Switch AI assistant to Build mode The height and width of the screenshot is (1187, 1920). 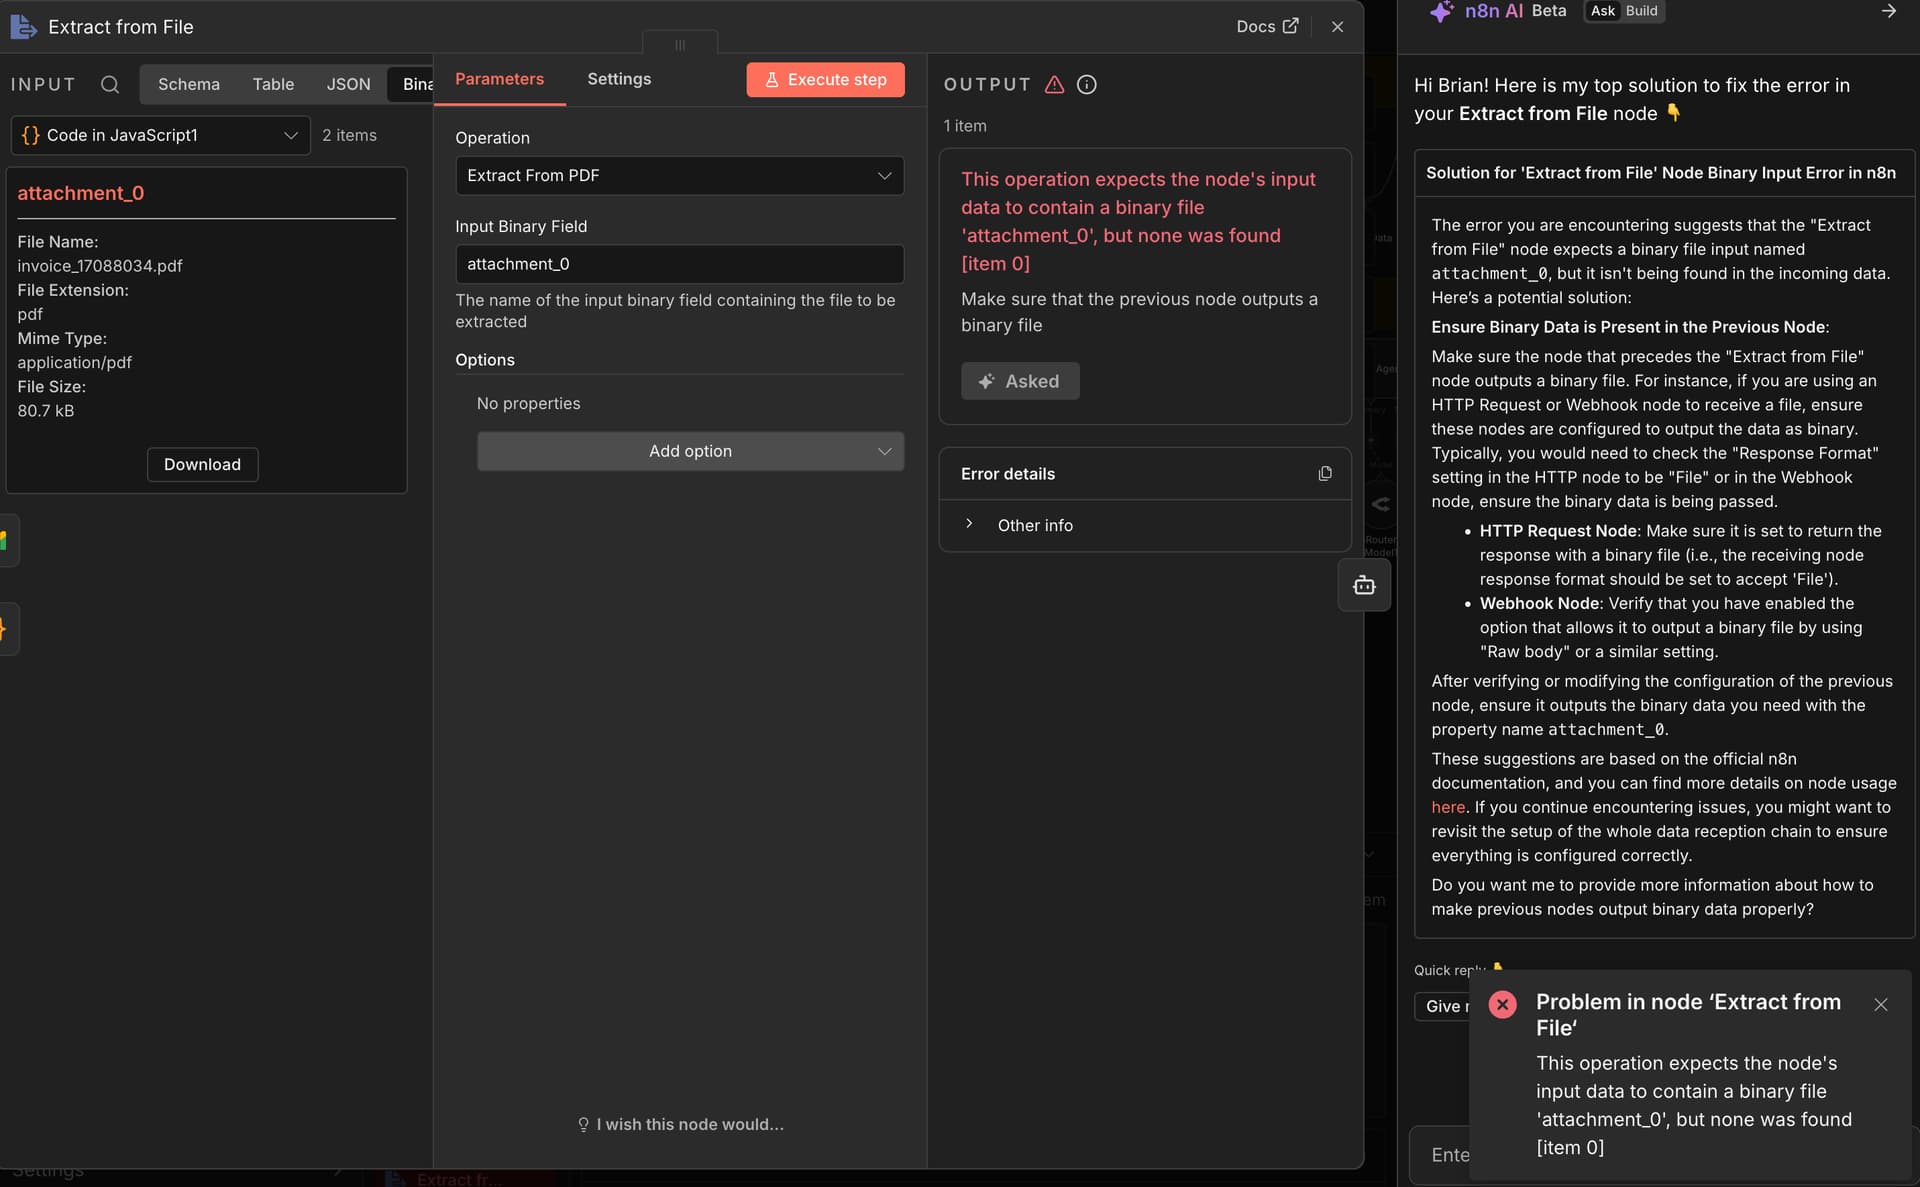1641,11
